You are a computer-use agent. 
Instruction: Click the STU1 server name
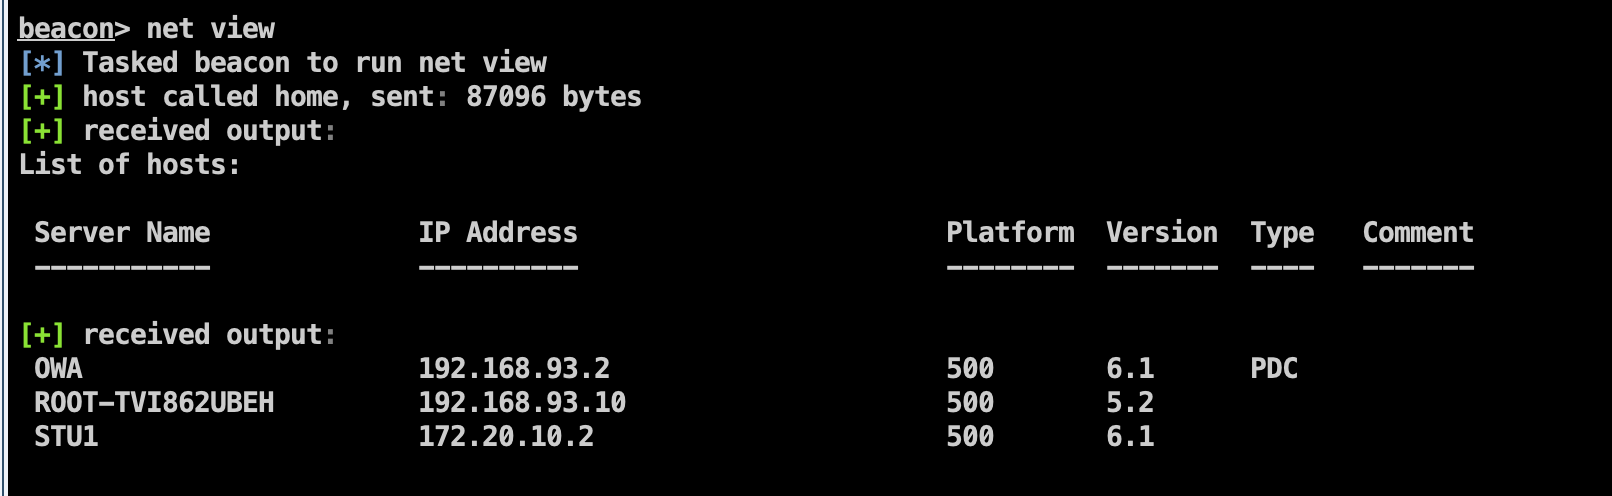(x=66, y=437)
